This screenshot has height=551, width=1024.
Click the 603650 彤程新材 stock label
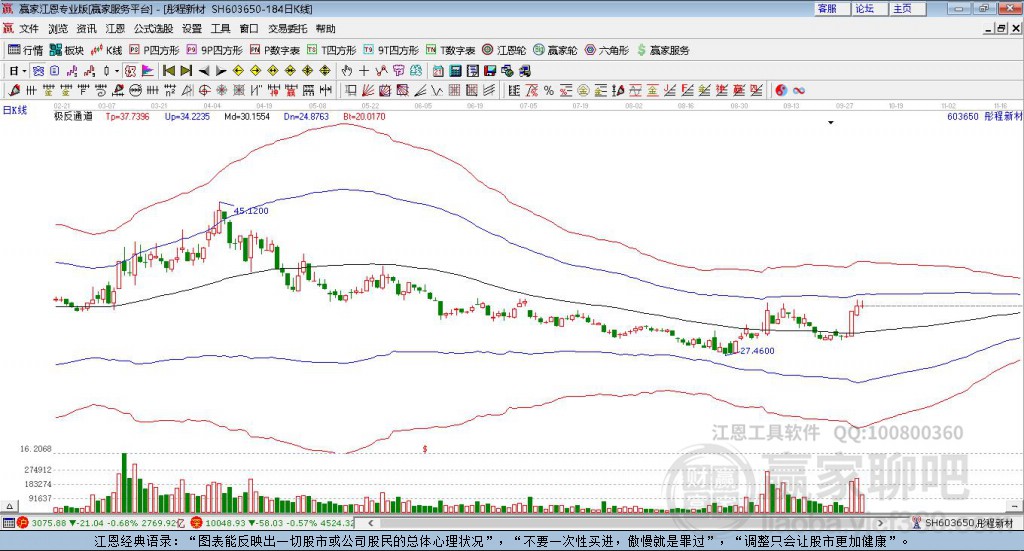pyautogui.click(x=984, y=116)
